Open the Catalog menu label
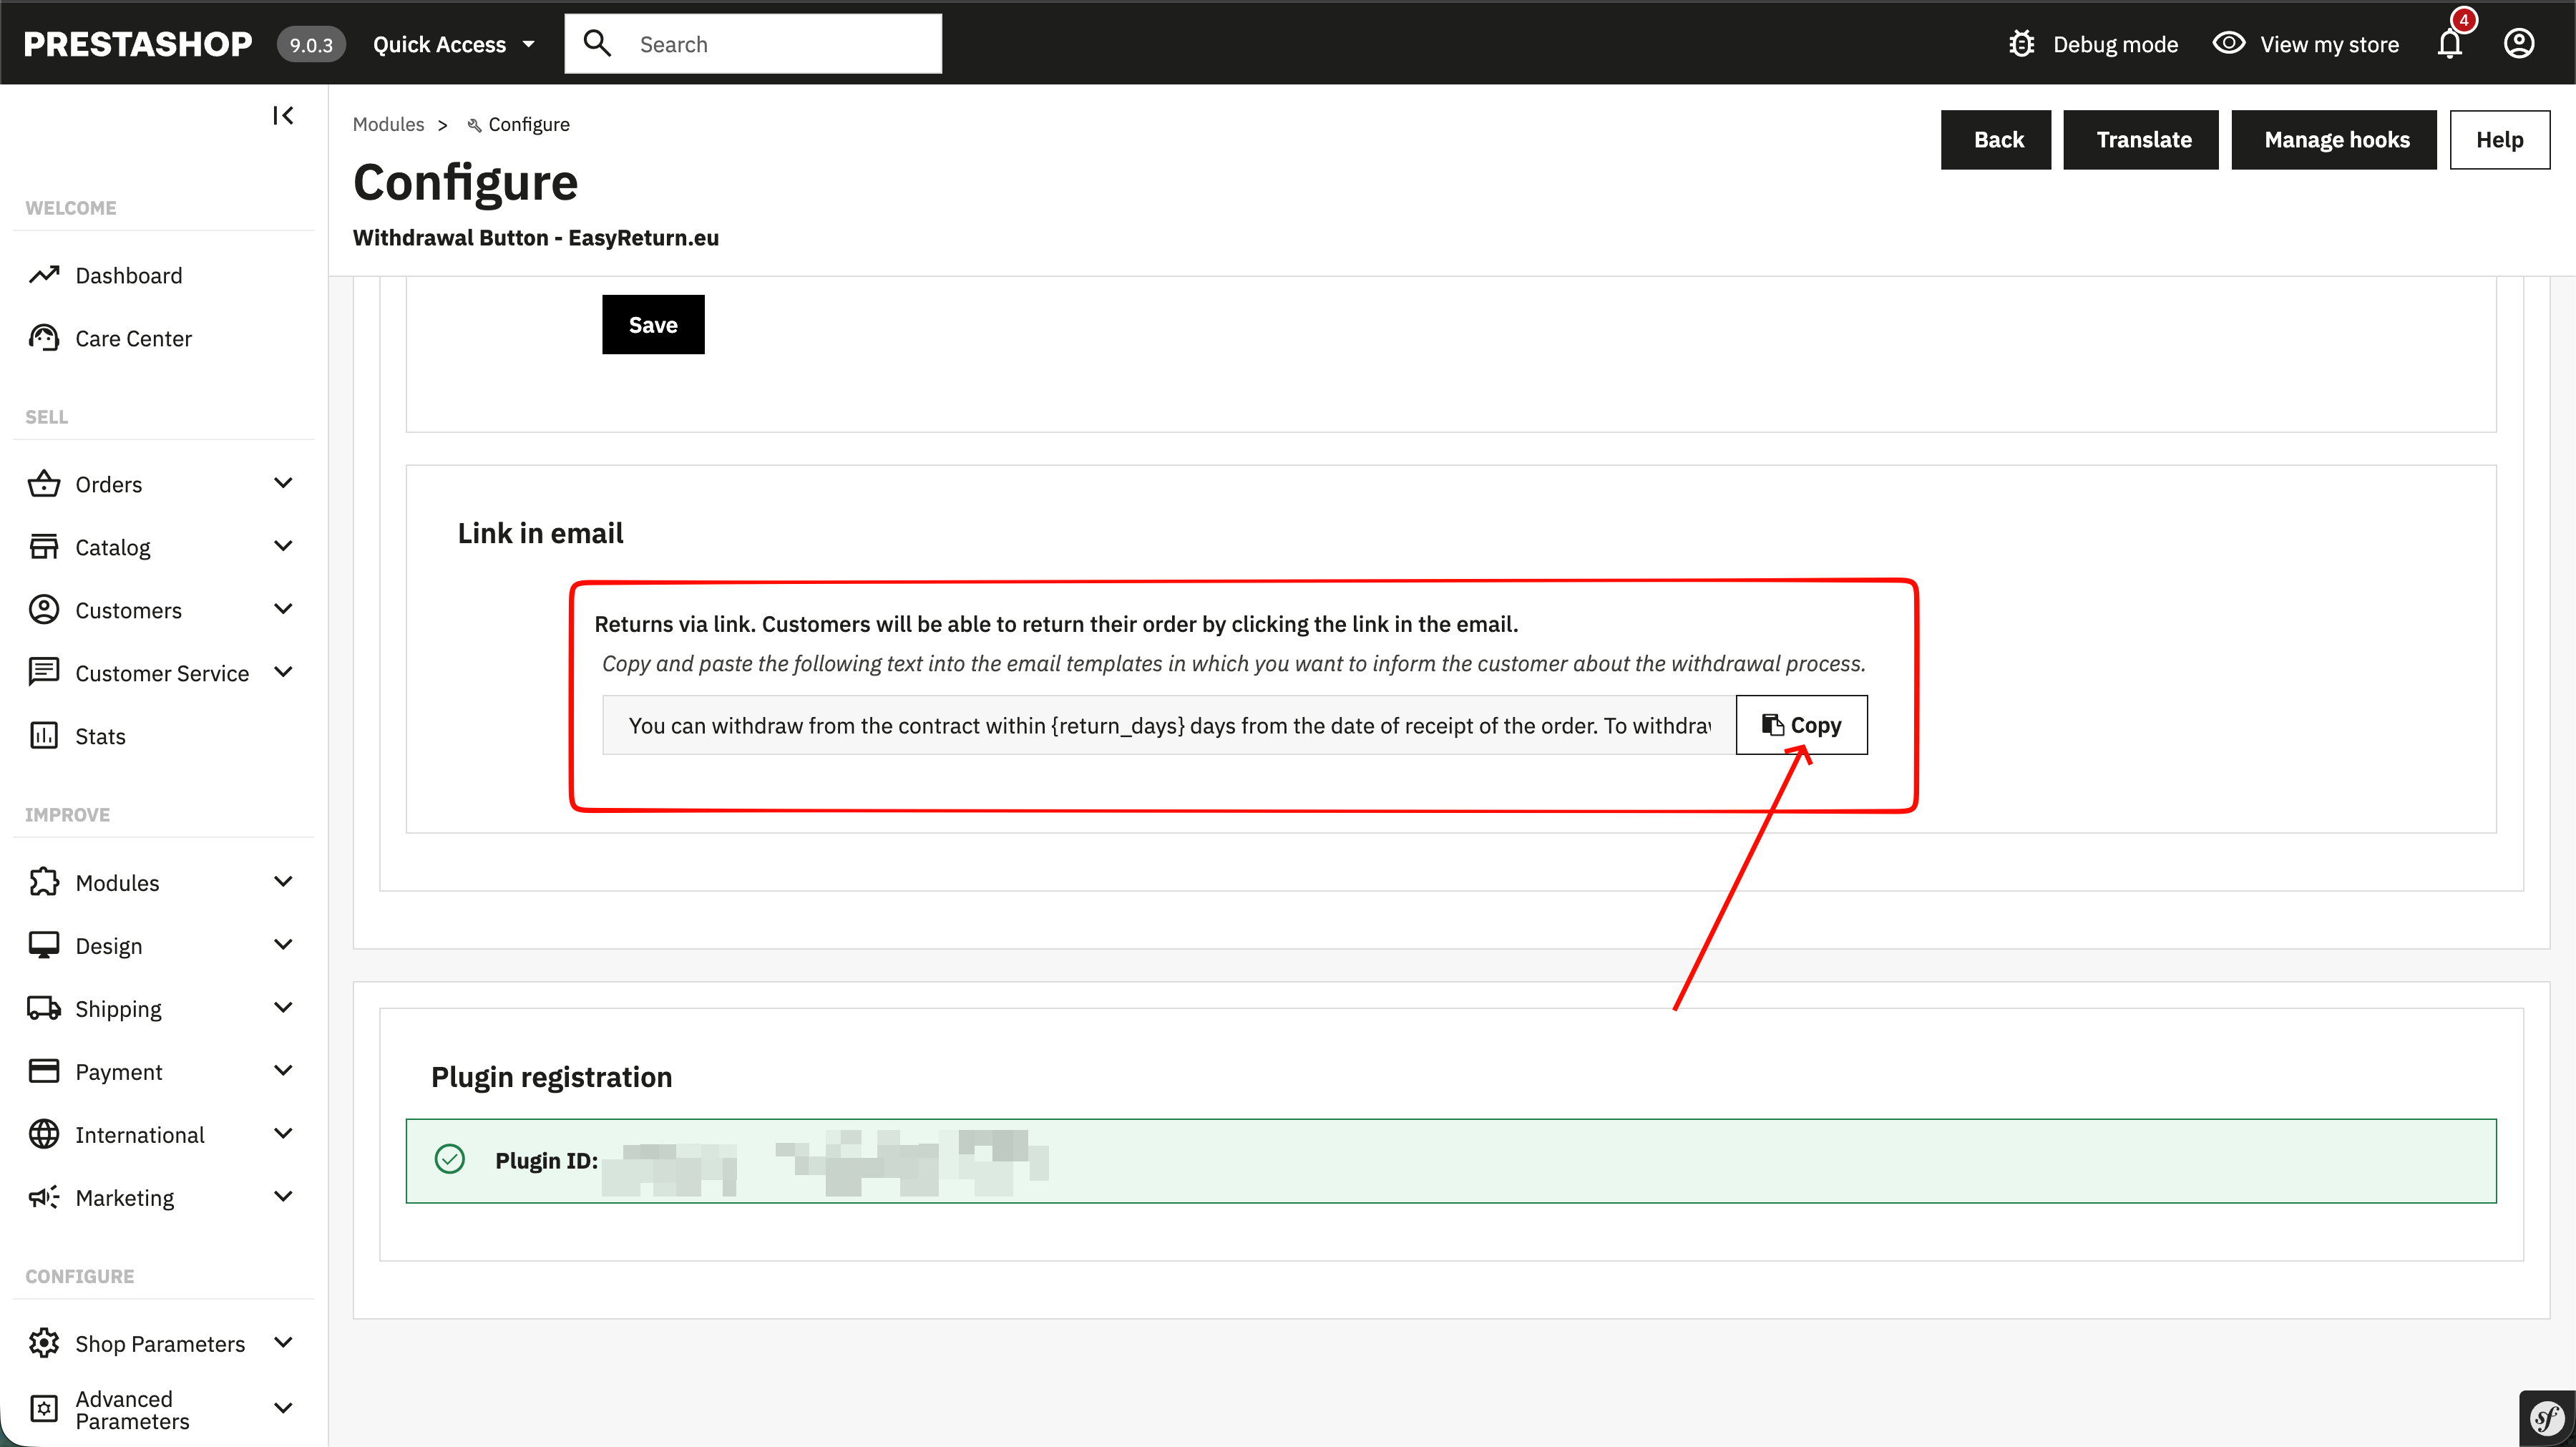2576x1447 pixels. [x=113, y=547]
